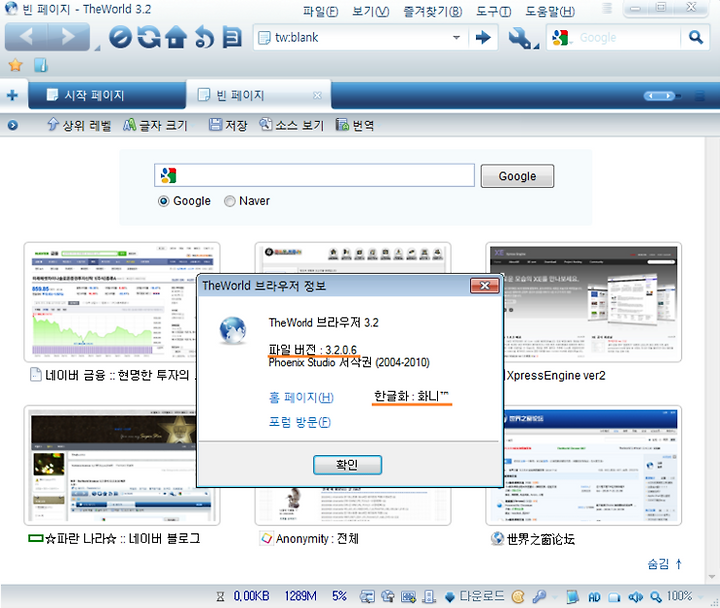This screenshot has height=608, width=720.
Task: Open favorites with the star icon
Action: [16, 65]
